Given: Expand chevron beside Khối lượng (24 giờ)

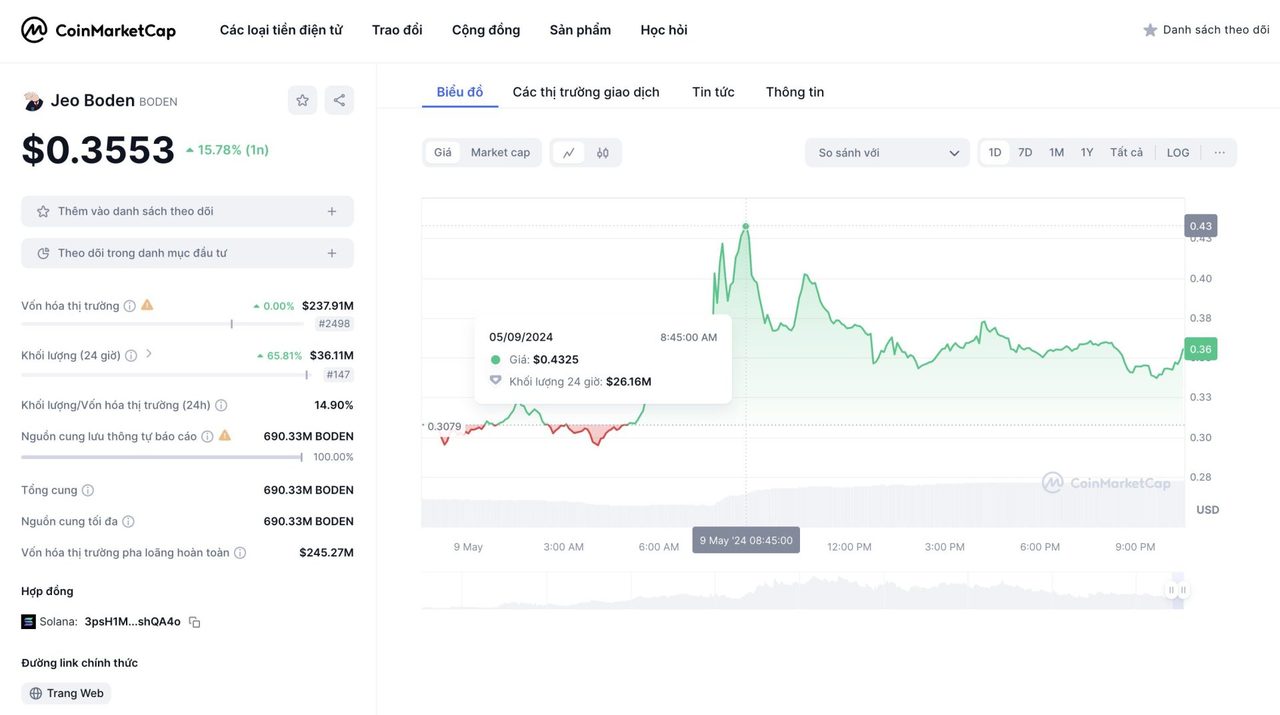Looking at the screenshot, I should [x=149, y=354].
